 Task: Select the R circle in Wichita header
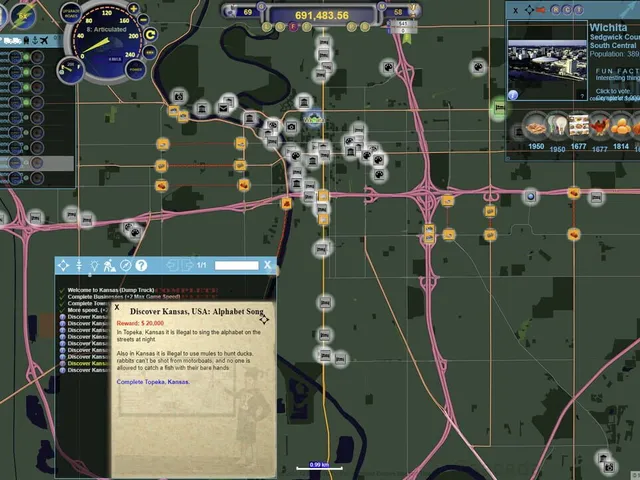click(x=556, y=10)
